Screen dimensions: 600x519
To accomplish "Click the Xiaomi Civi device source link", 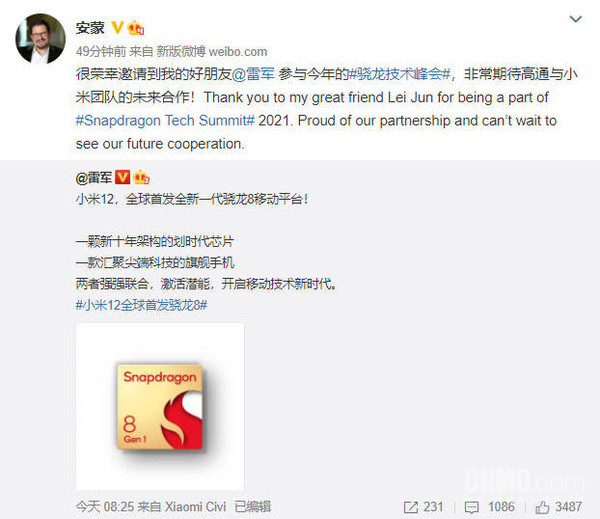I will coord(196,507).
